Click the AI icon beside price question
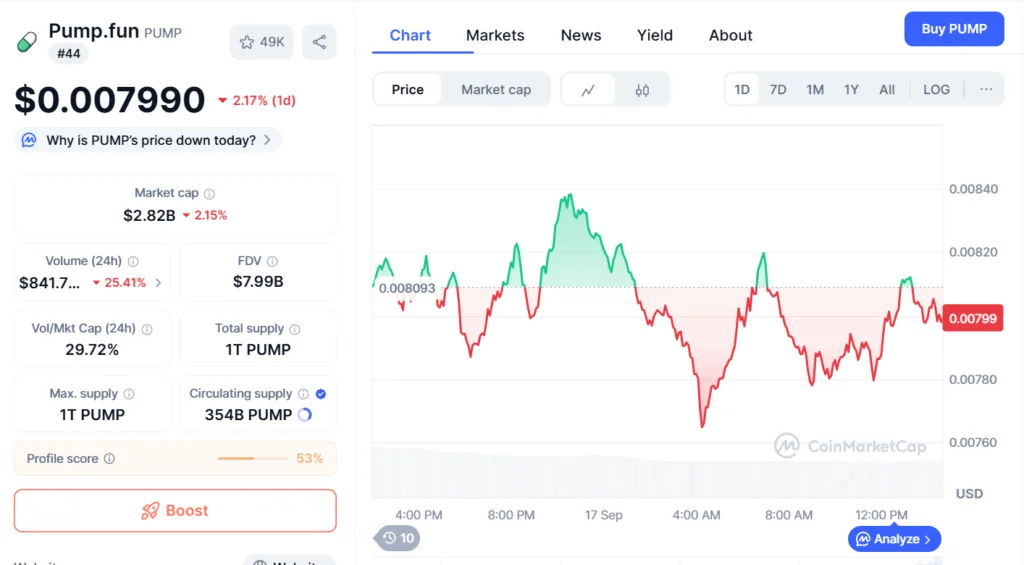The height and width of the screenshot is (565, 1024). pyautogui.click(x=29, y=140)
